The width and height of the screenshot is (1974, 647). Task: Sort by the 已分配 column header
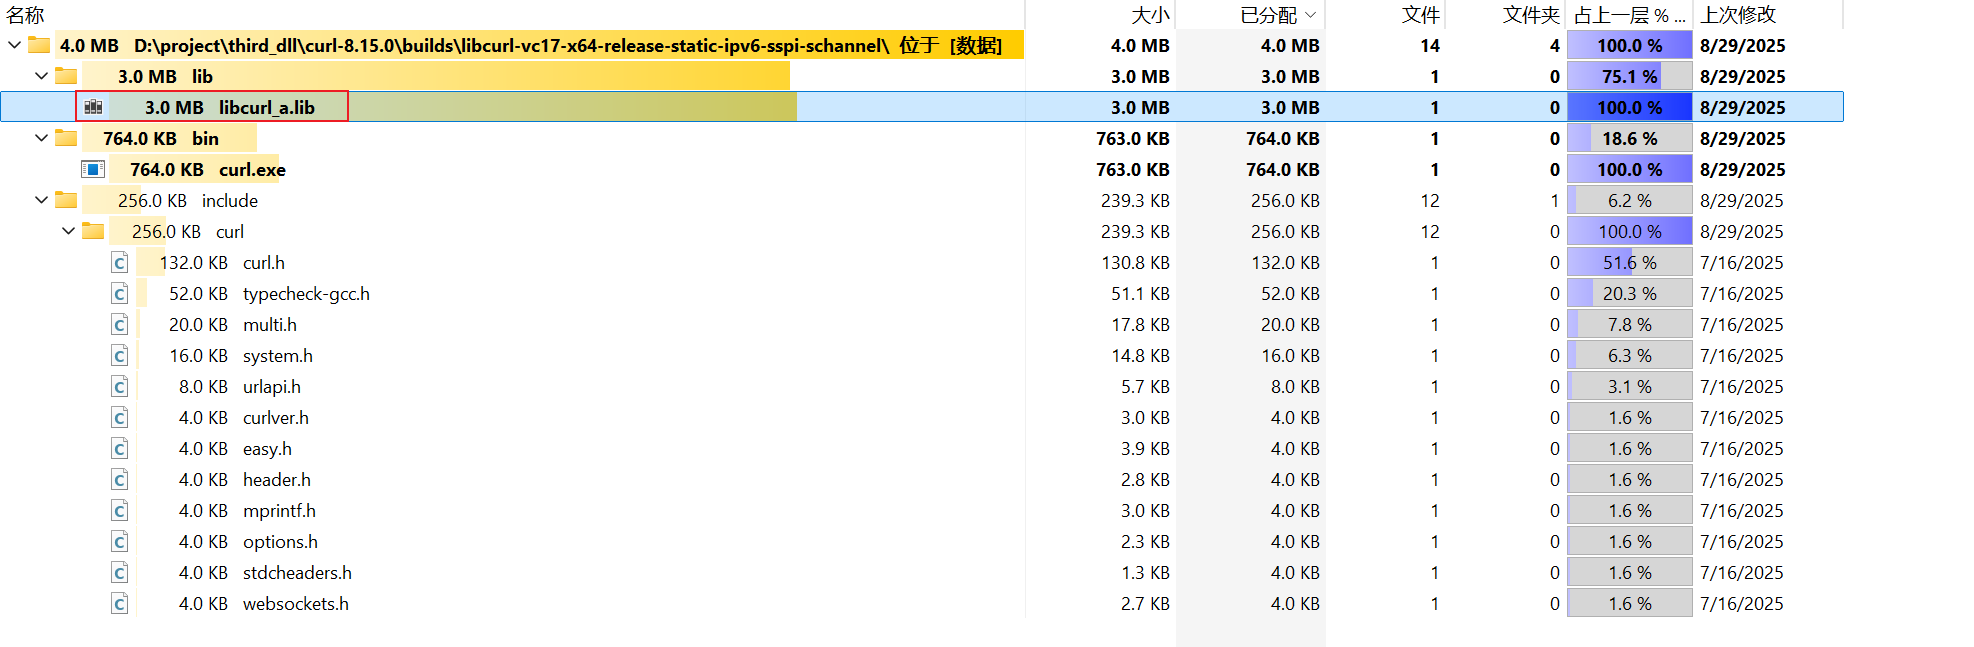pyautogui.click(x=1268, y=15)
